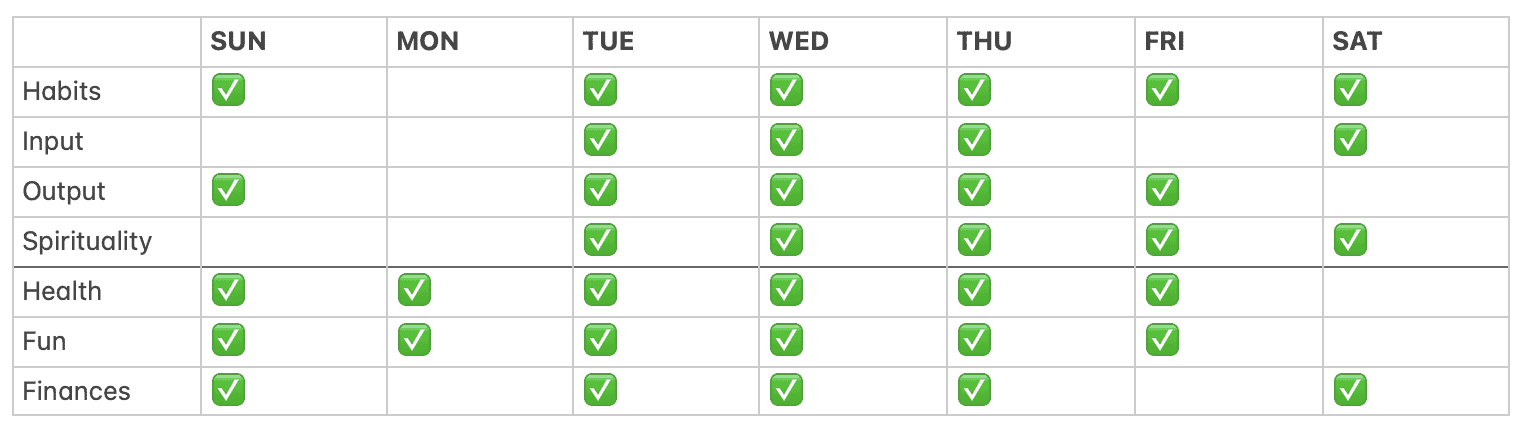The image size is (1522, 438).
Task: Select the SUN column header
Action: coord(238,41)
